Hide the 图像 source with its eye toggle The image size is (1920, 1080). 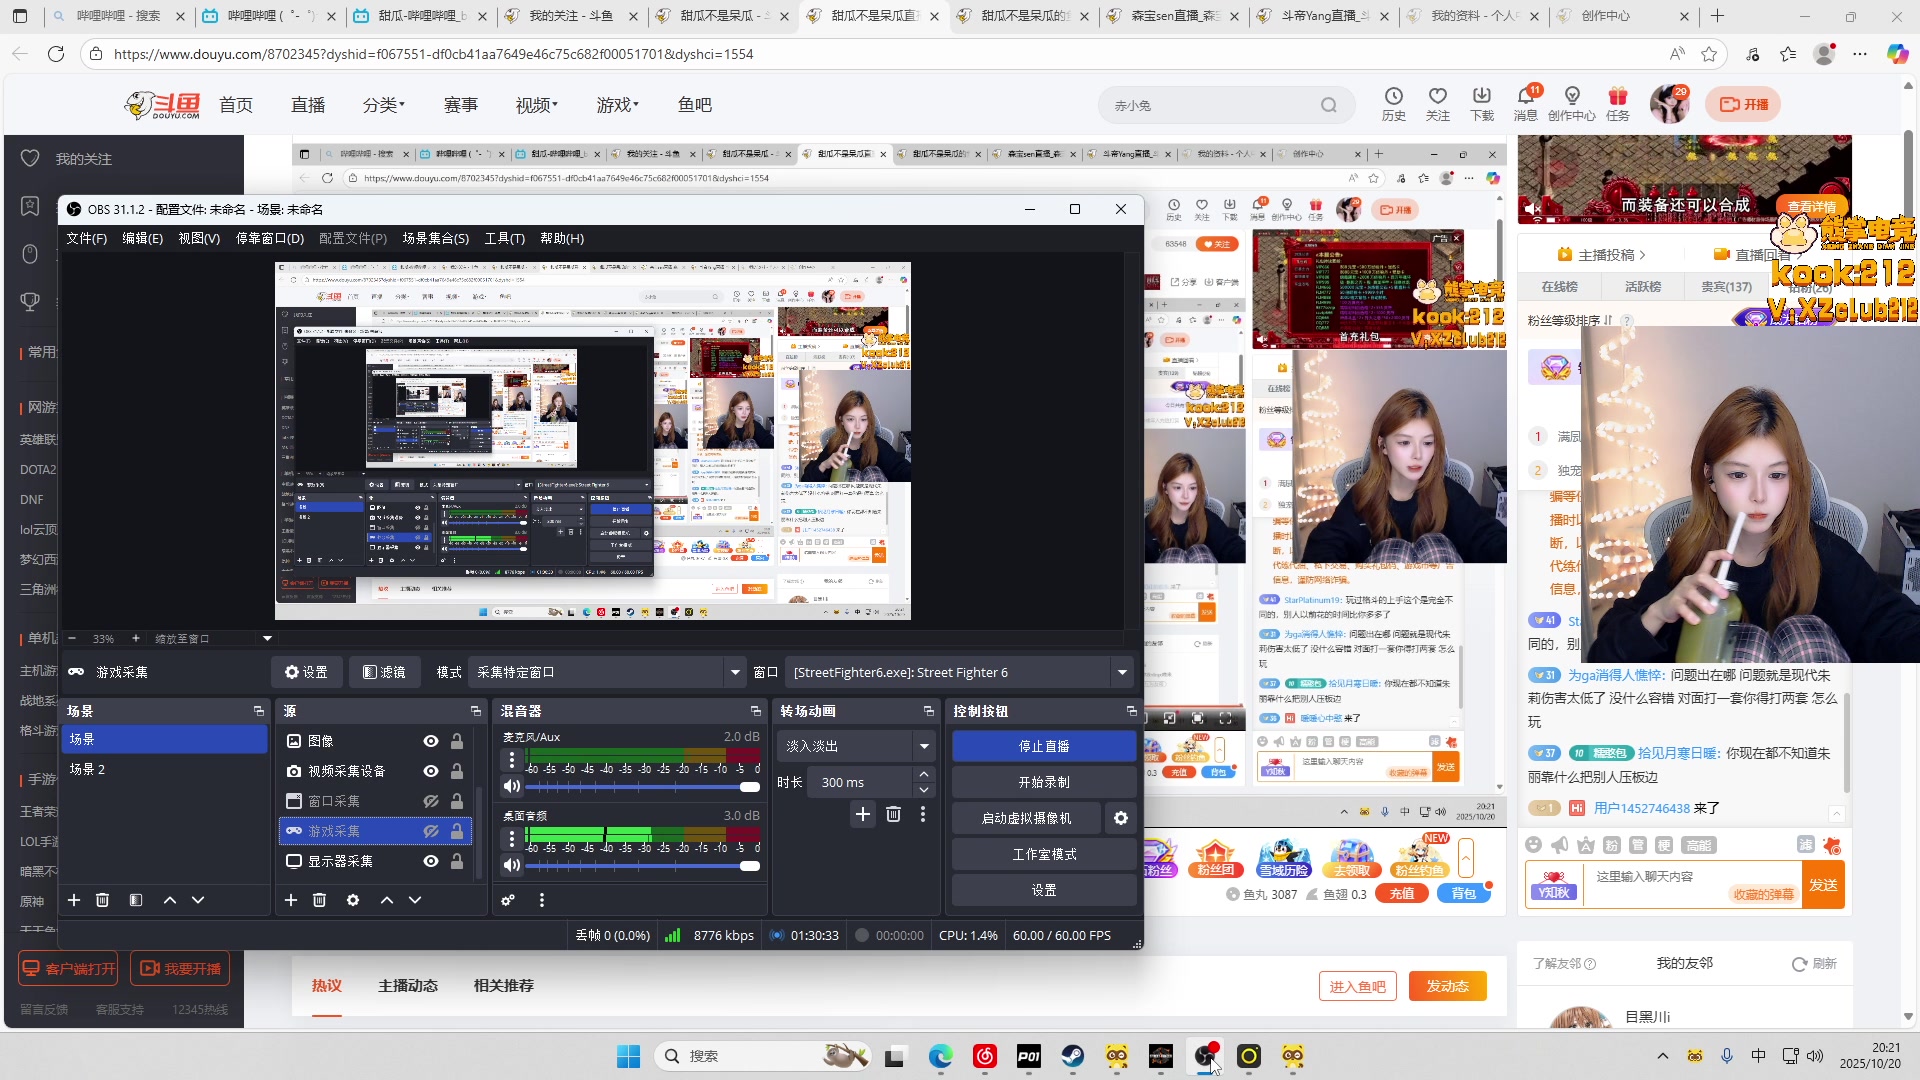point(430,741)
